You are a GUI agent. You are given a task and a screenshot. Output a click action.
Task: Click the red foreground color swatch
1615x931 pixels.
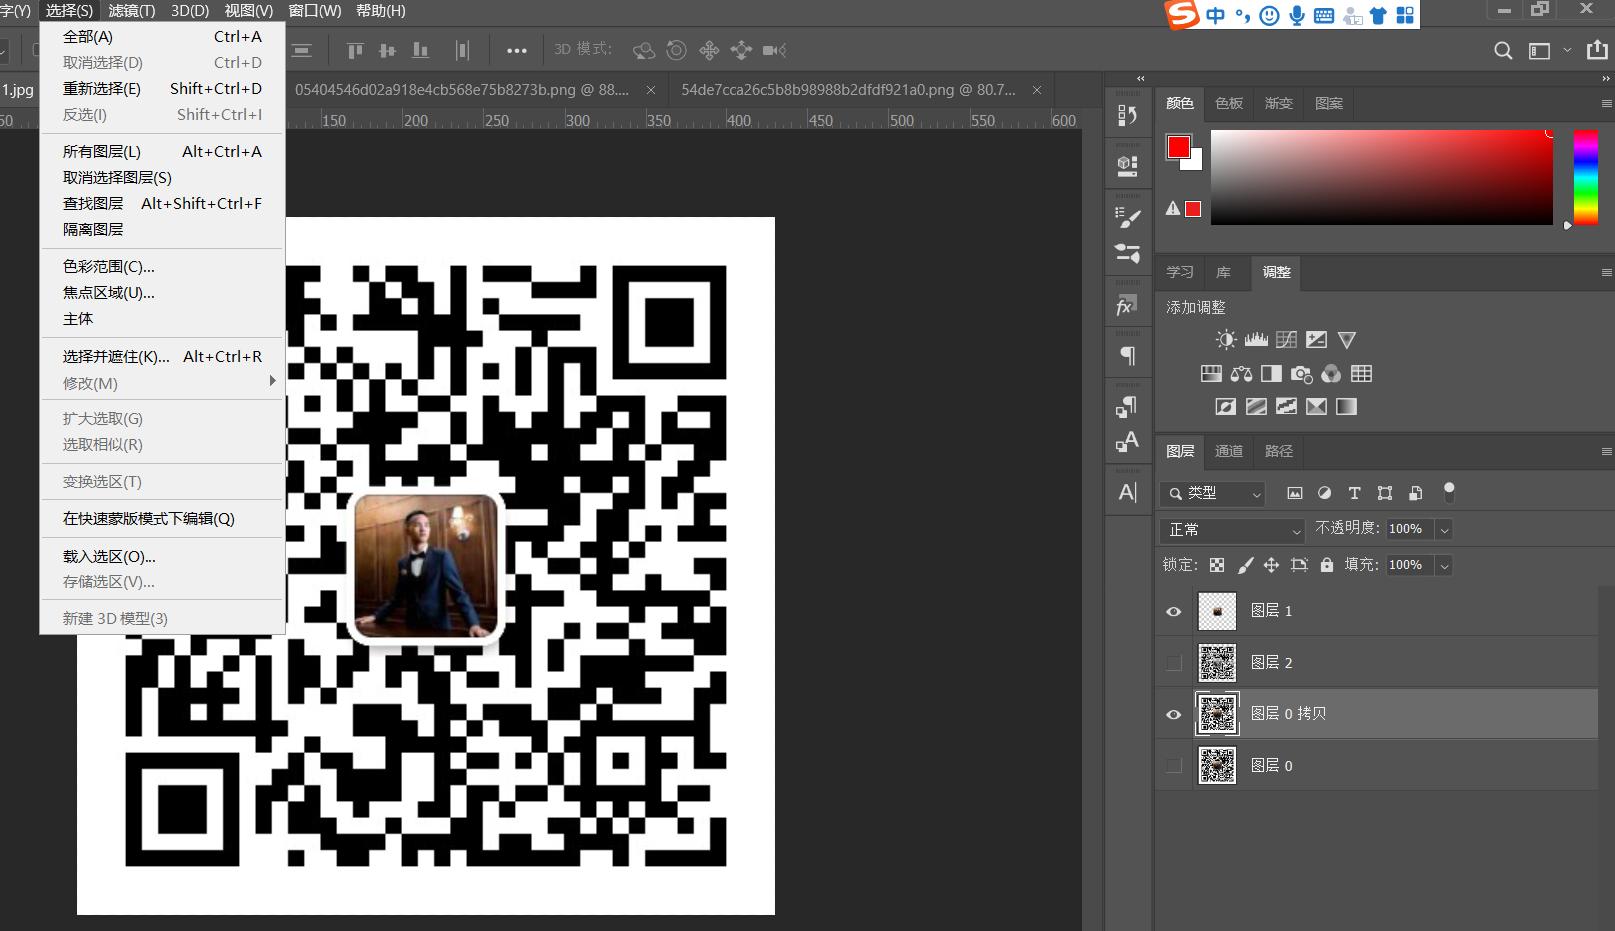pos(1178,148)
